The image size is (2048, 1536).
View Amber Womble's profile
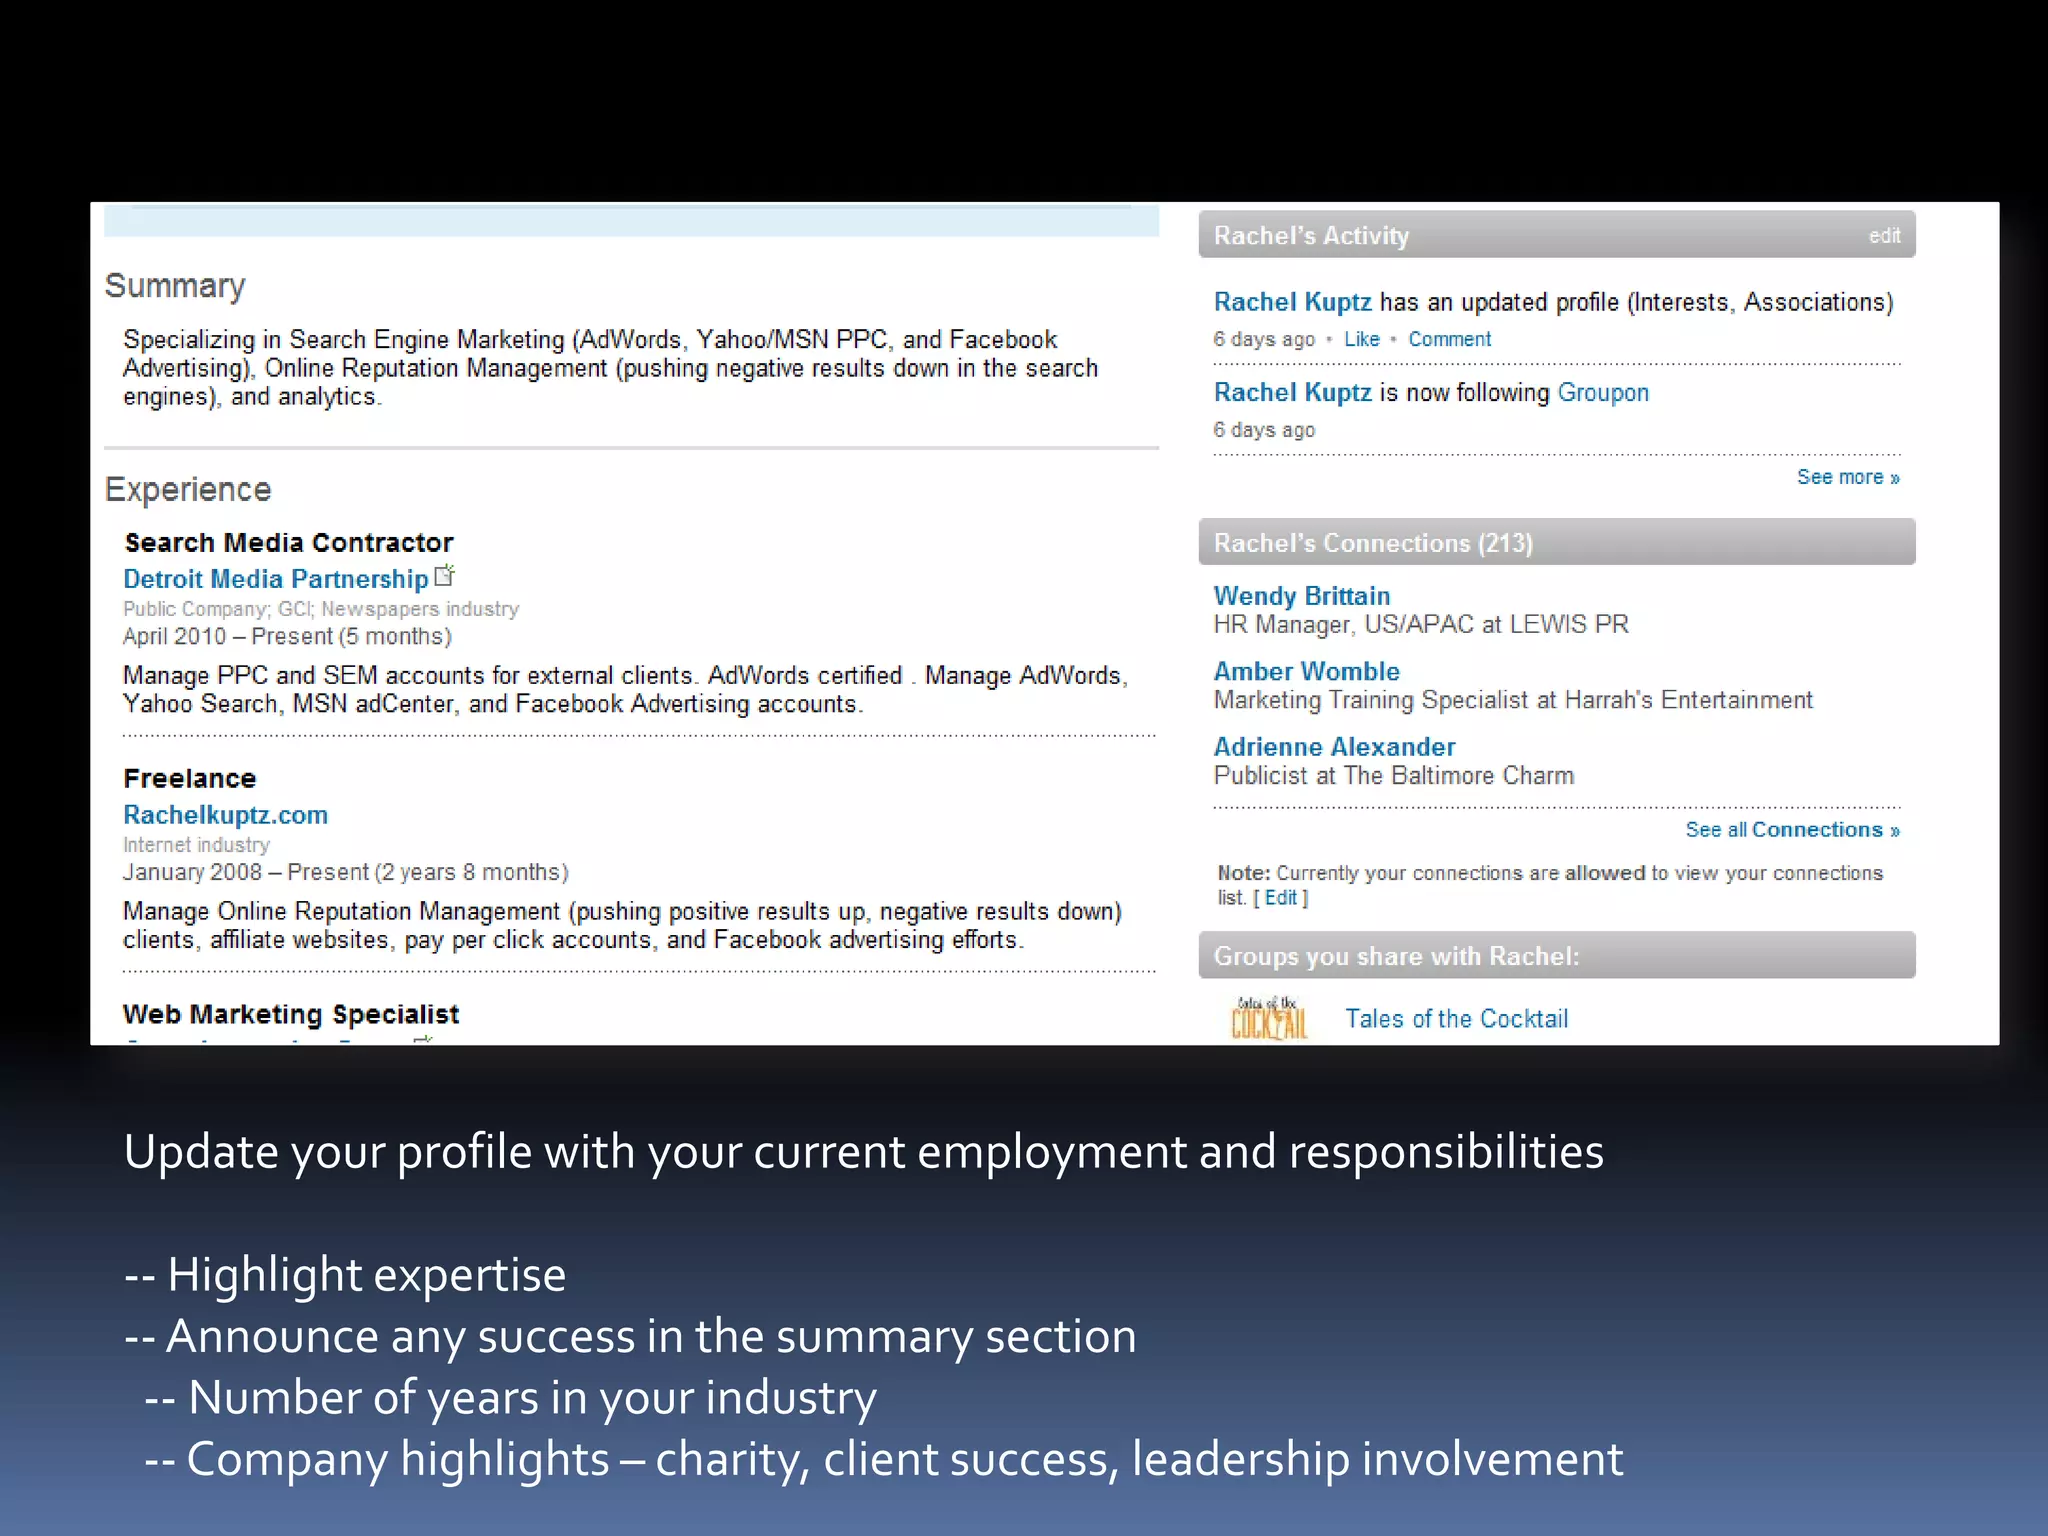1306,671
